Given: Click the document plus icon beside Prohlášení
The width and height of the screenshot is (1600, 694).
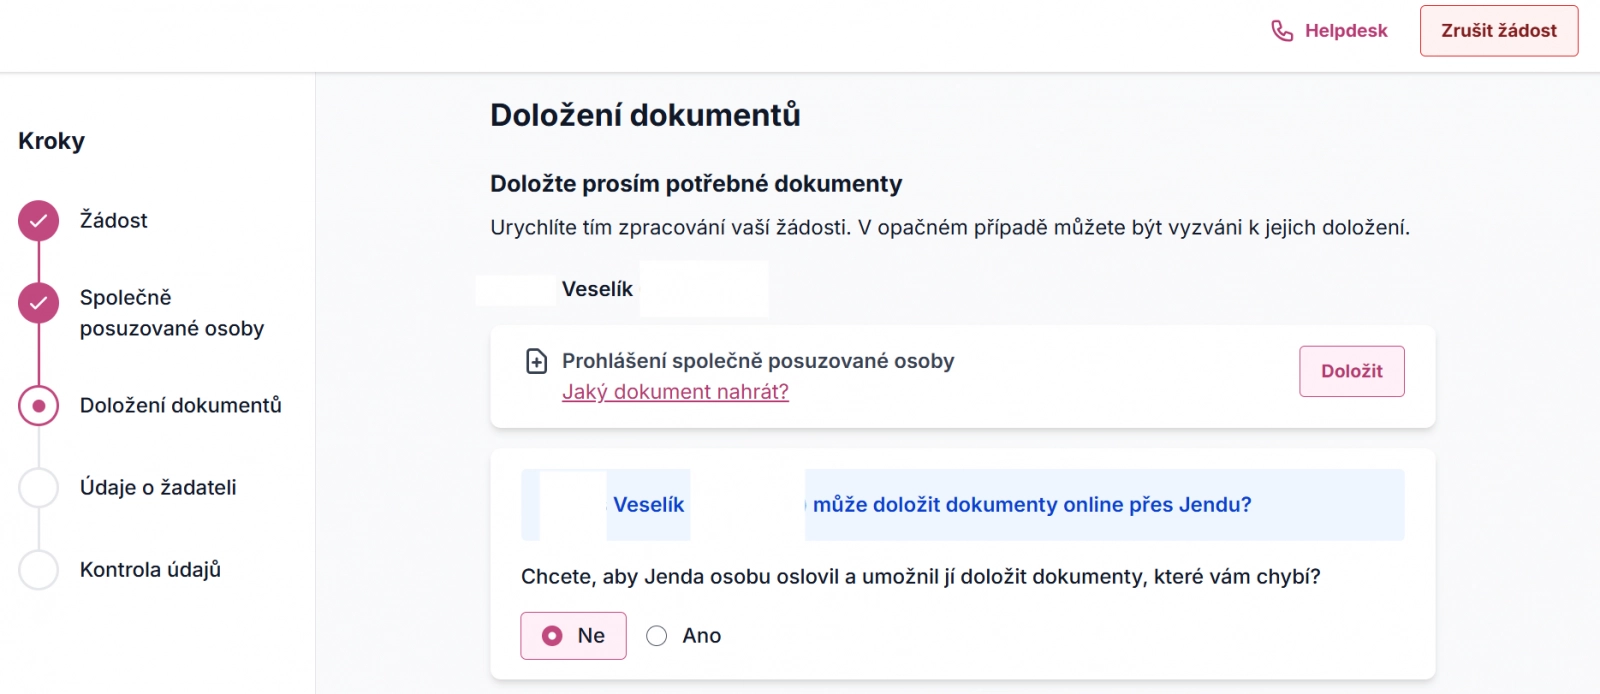Looking at the screenshot, I should [537, 361].
